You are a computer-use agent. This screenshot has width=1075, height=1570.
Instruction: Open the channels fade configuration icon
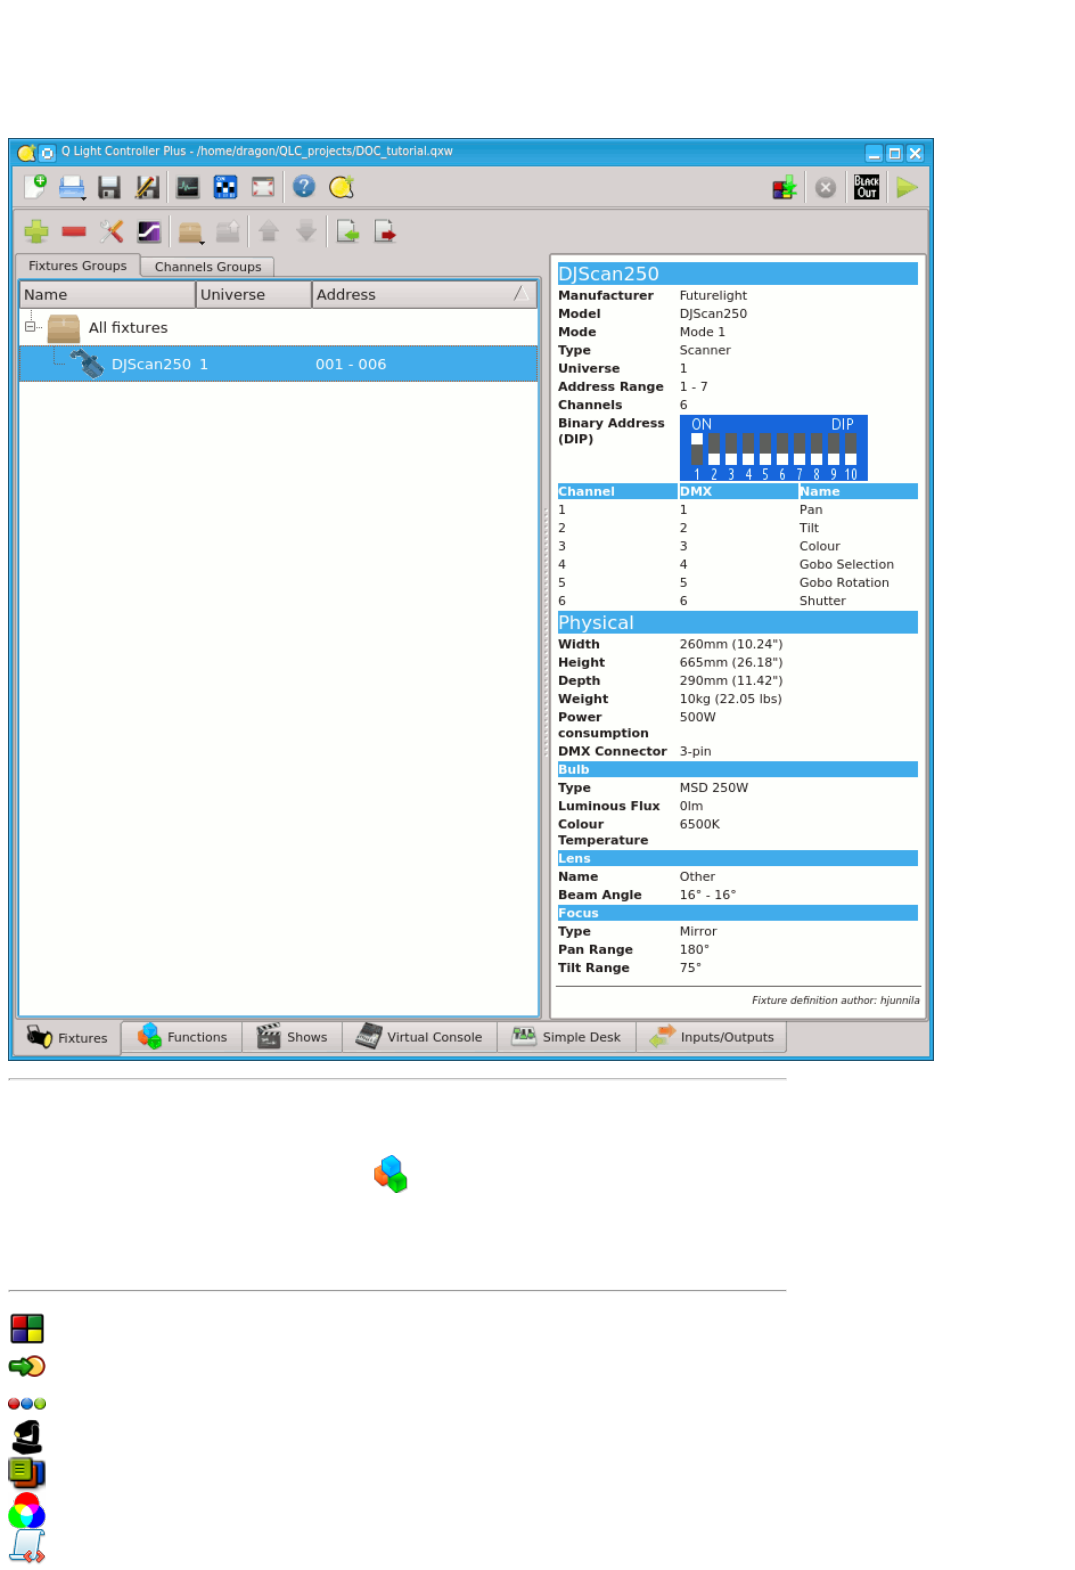pos(149,232)
